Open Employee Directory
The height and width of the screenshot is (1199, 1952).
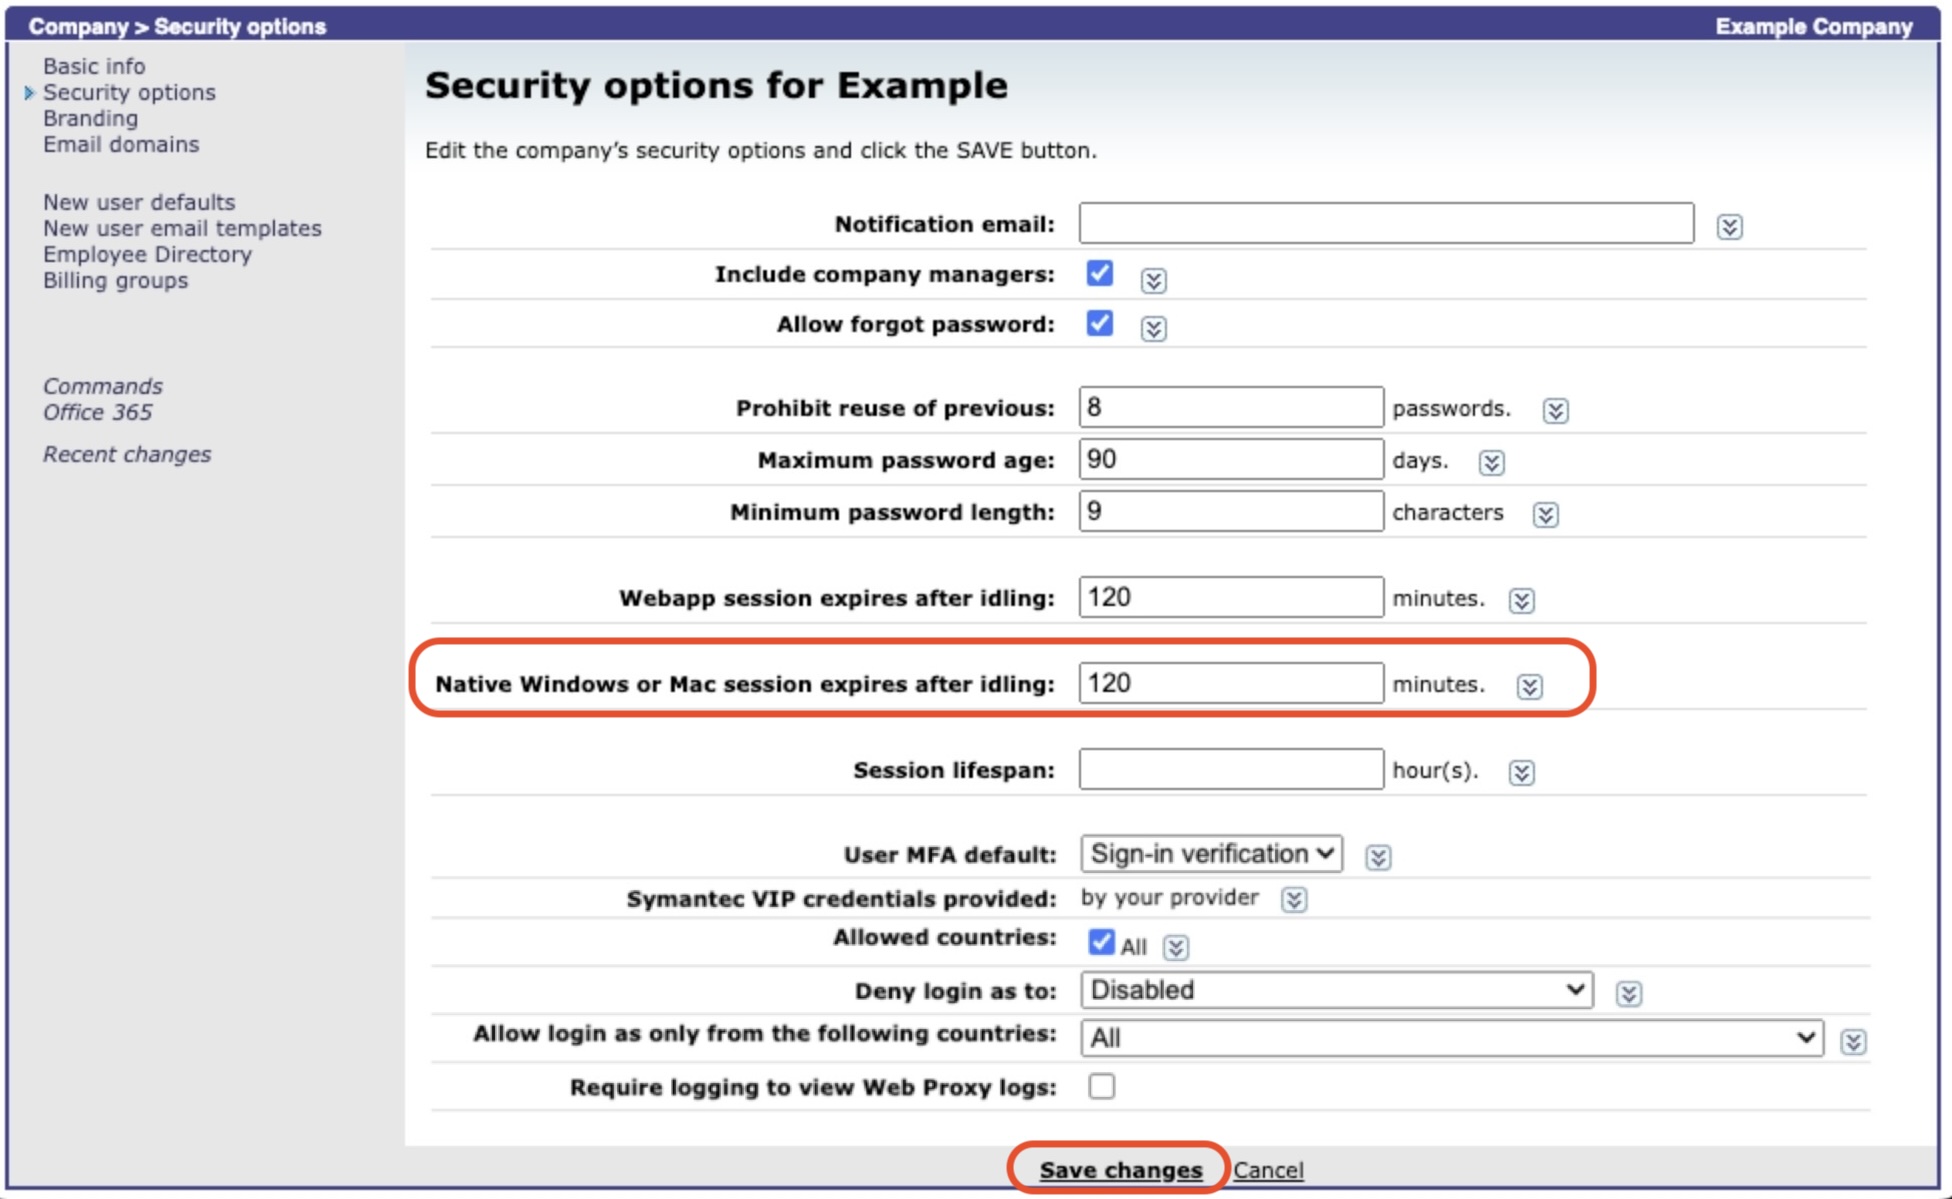click(x=147, y=254)
